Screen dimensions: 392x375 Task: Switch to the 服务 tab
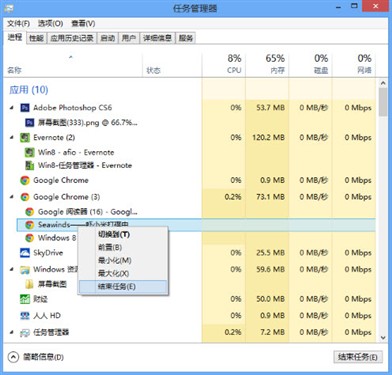coord(186,38)
